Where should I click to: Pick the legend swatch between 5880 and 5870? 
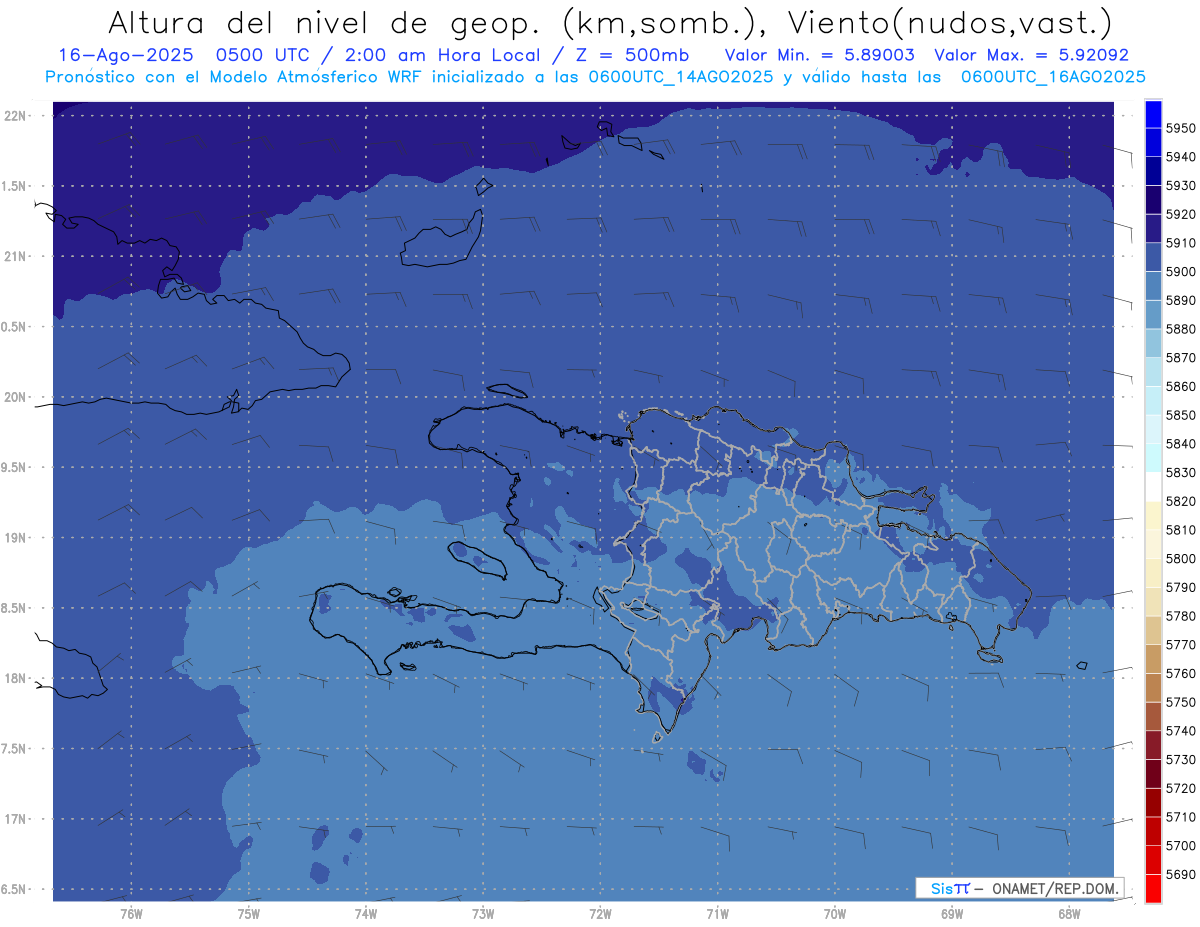click(x=1153, y=343)
